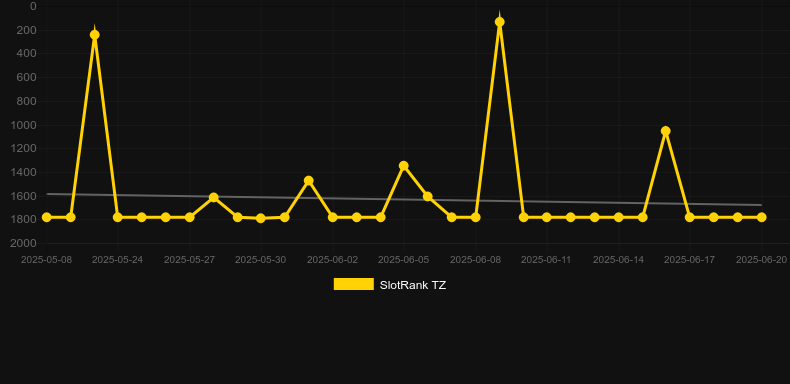Click the data point at 2025-06-02
Viewport: 790px width, 384px height.
333,217
